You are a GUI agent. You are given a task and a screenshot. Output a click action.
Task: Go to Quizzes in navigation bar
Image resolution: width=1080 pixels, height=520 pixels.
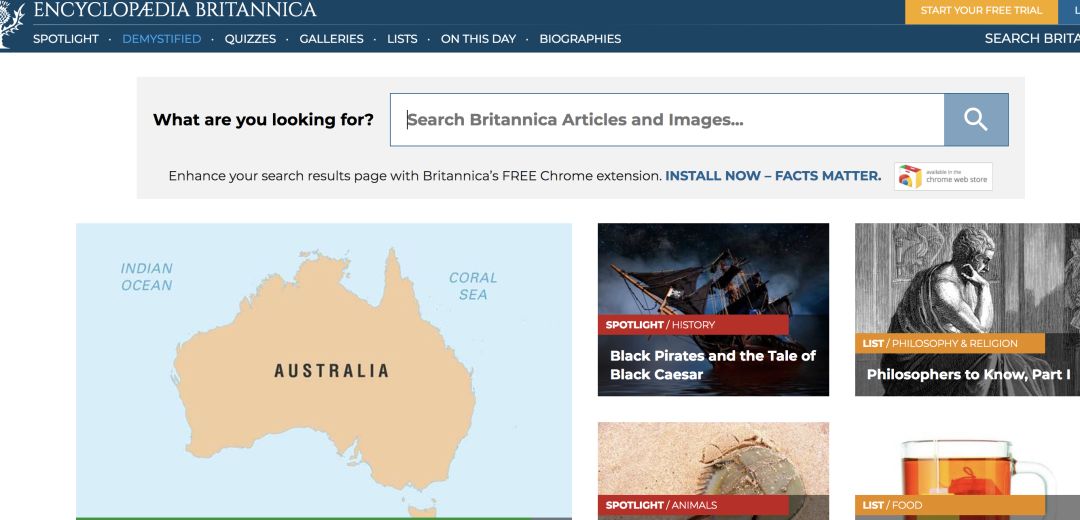(250, 39)
